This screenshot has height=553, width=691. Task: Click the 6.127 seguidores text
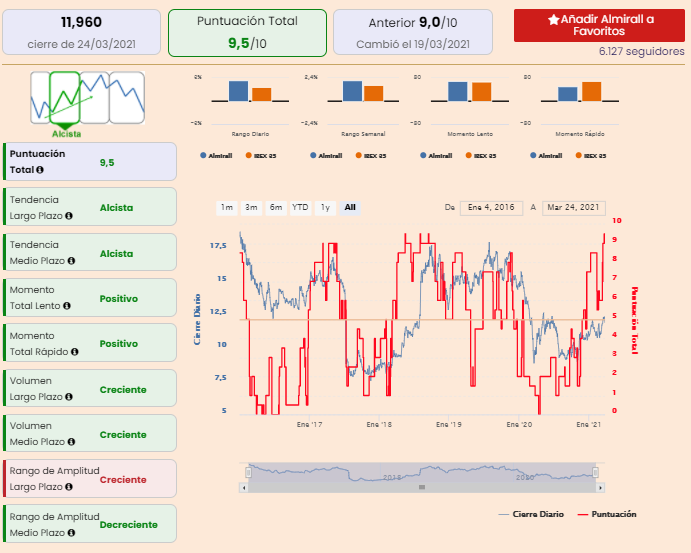point(641,52)
